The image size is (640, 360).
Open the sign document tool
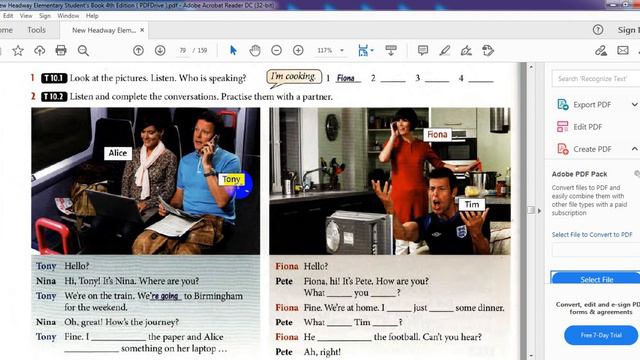466,51
